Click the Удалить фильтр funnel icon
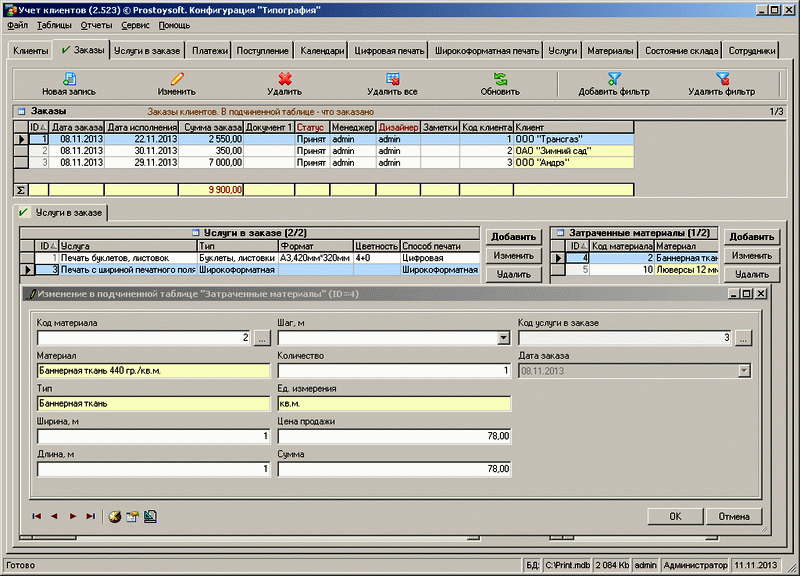Screen dimensions: 800x576 (x=722, y=78)
